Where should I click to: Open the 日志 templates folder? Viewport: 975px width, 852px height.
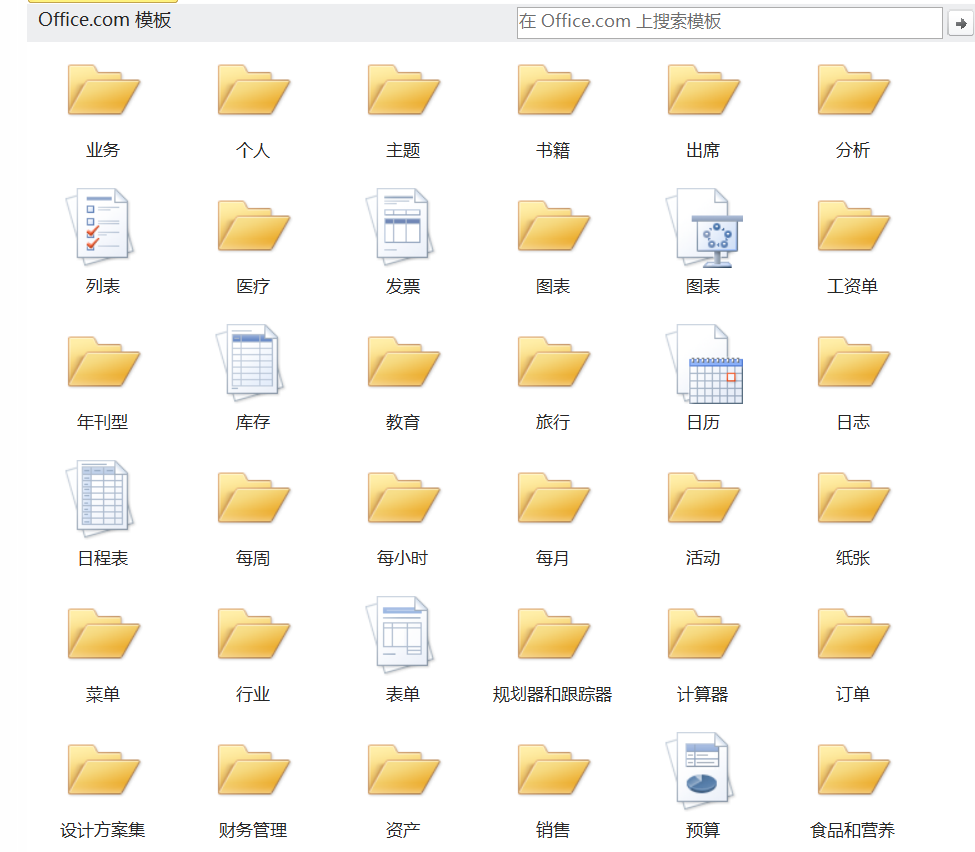pyautogui.click(x=853, y=363)
